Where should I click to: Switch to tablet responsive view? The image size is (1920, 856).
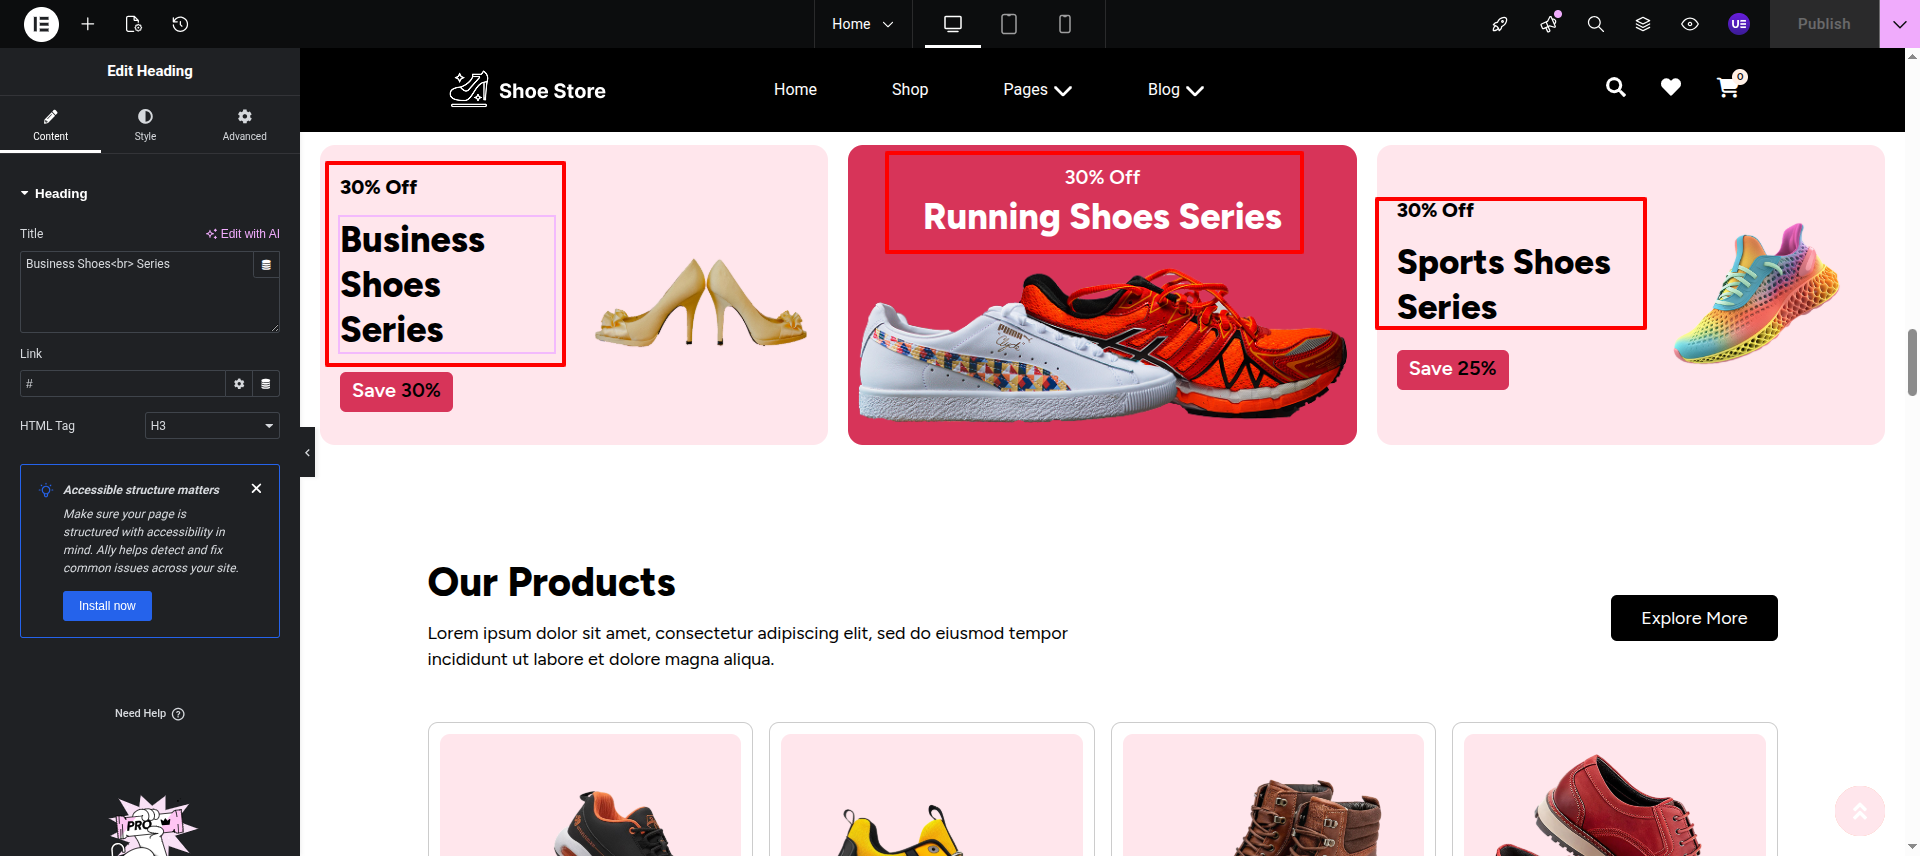click(x=1008, y=24)
